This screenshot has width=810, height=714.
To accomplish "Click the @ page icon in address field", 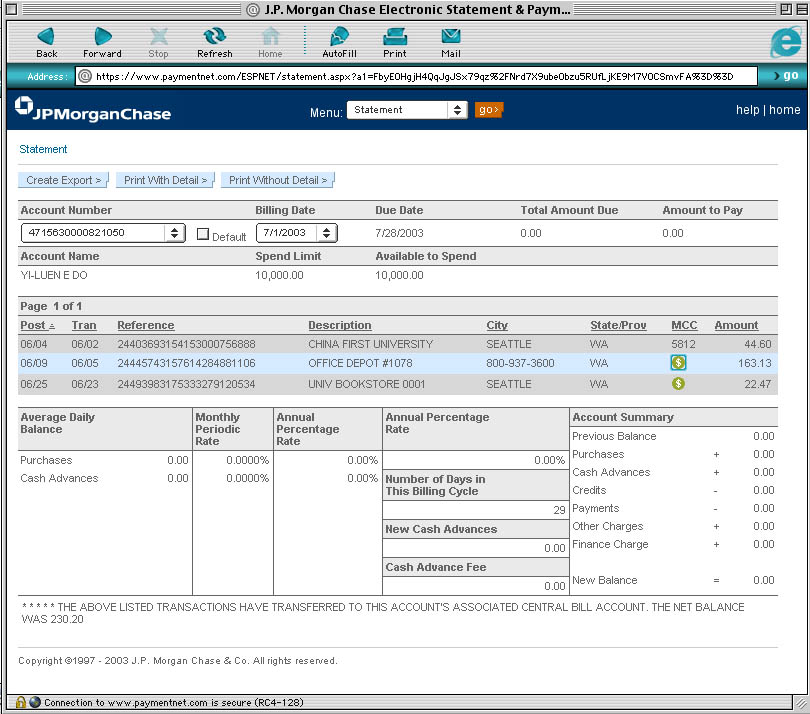I will coord(85,76).
